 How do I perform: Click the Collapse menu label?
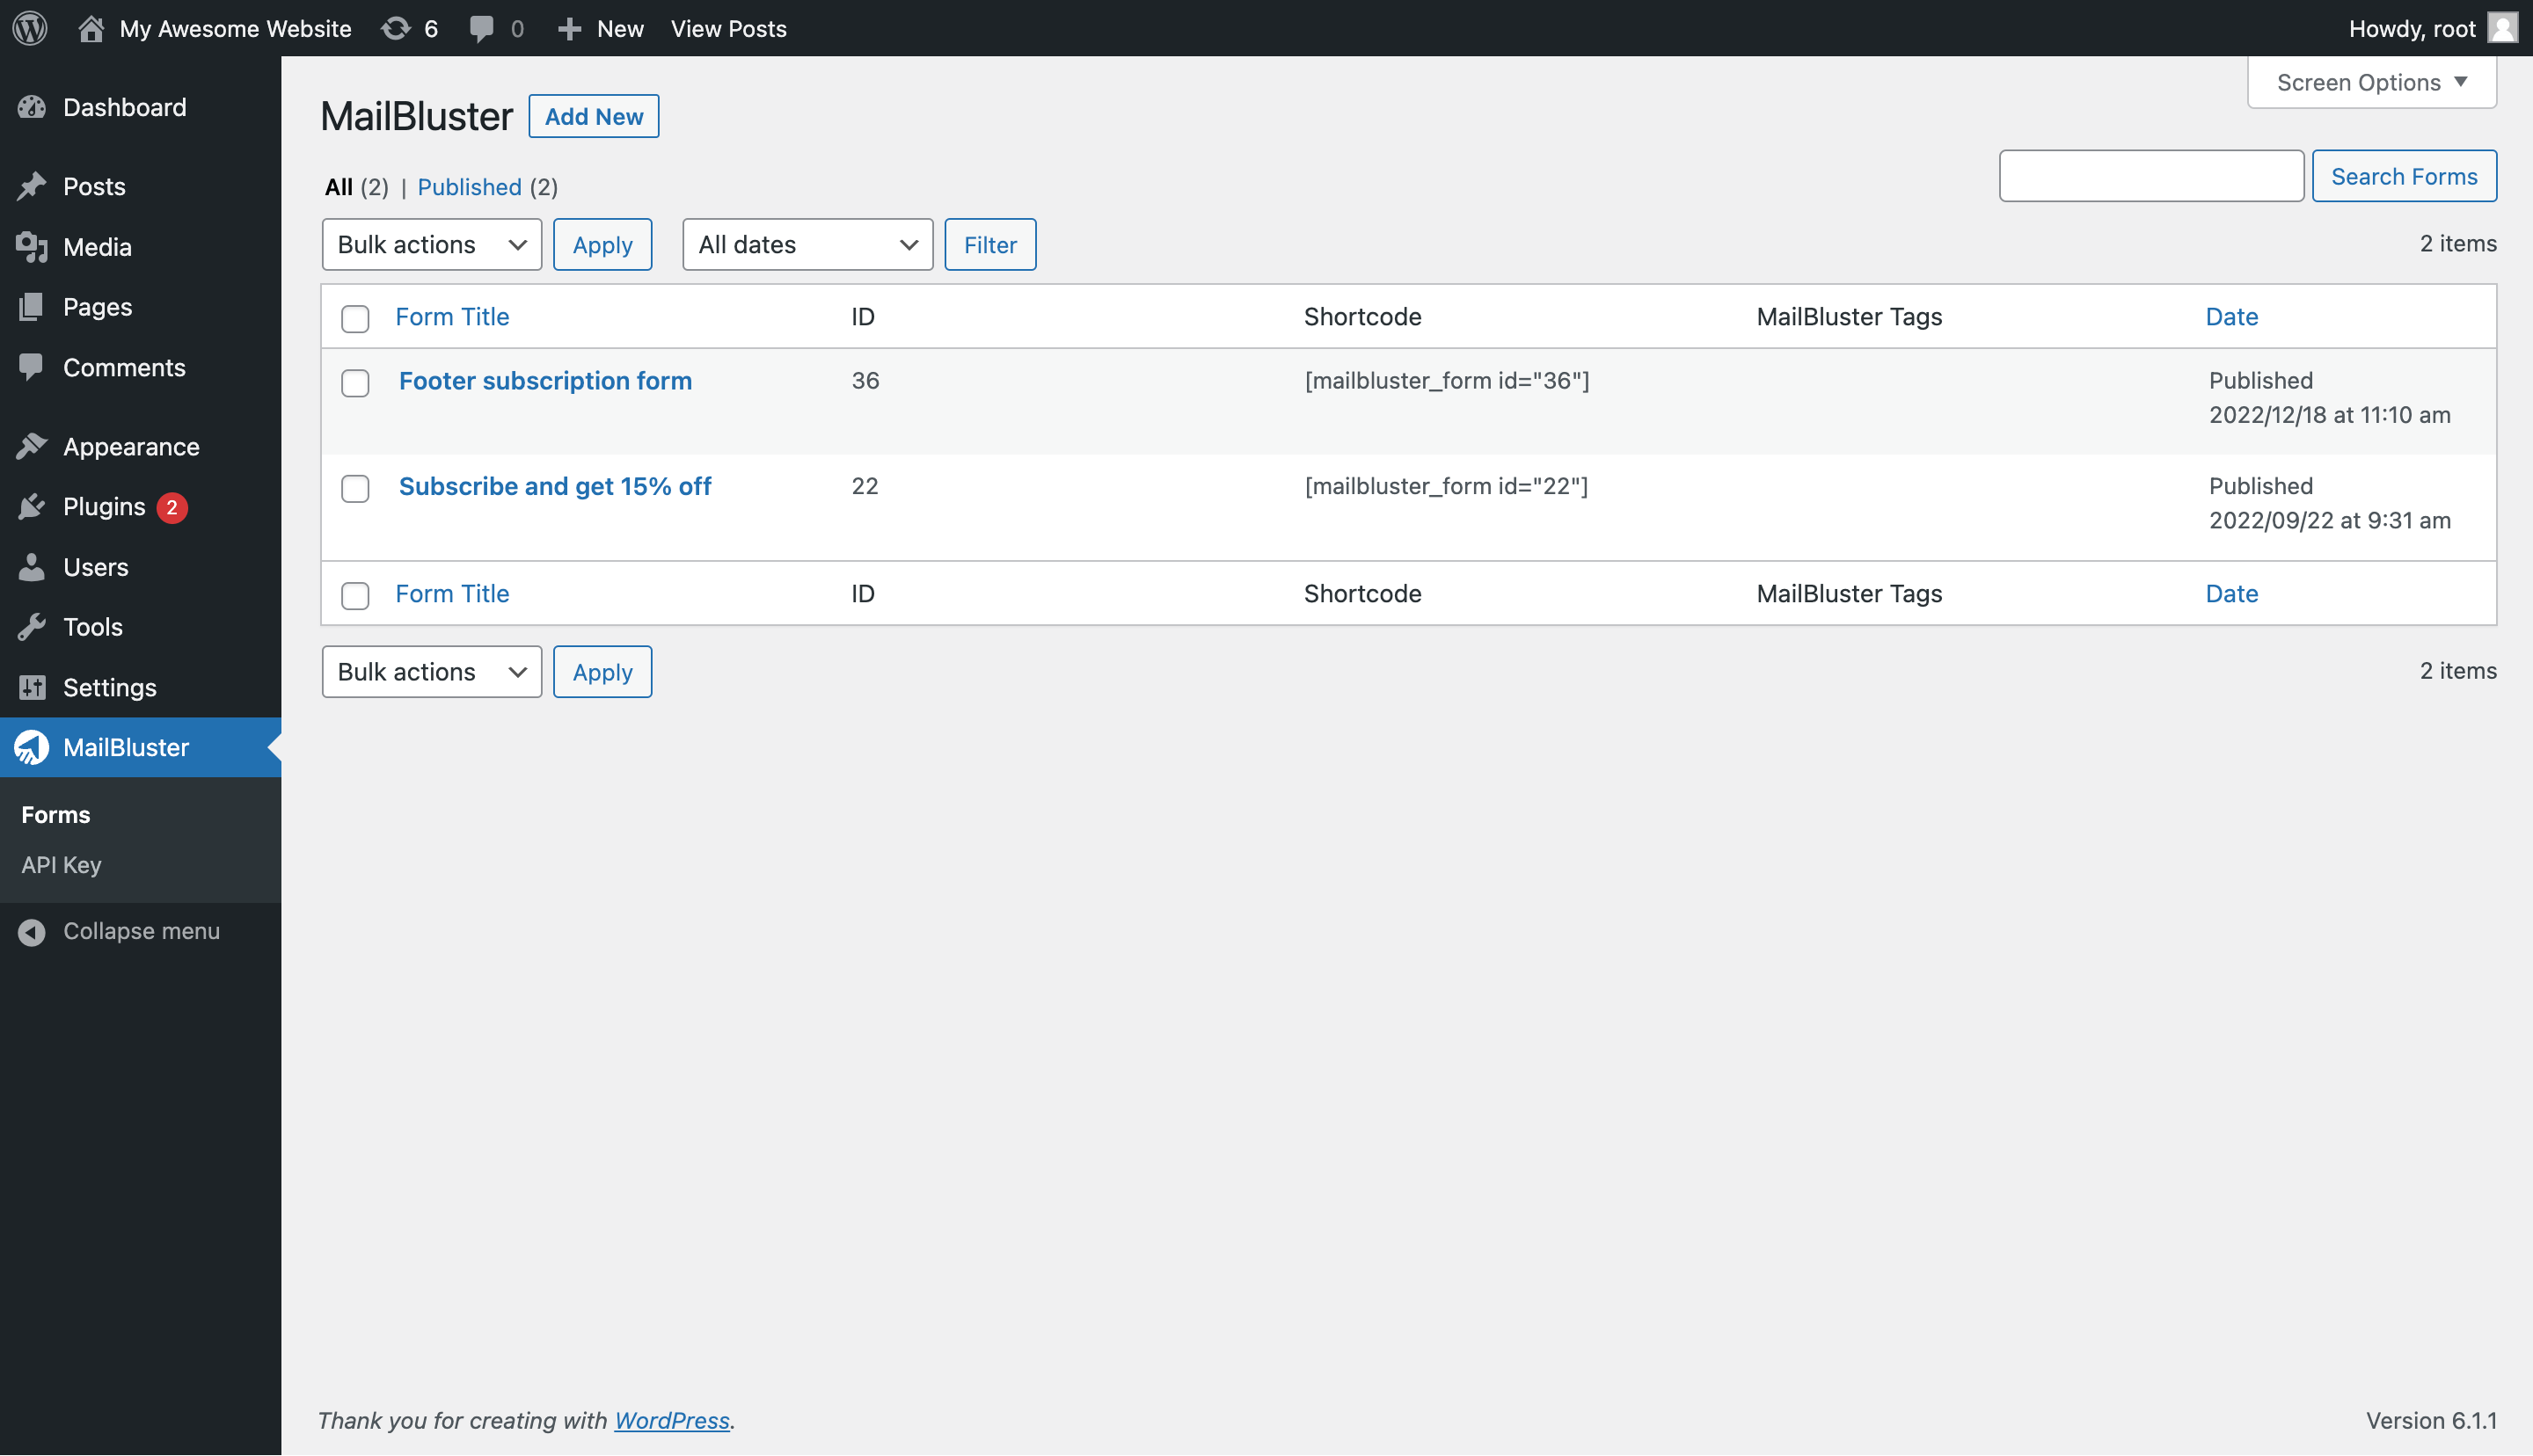tap(141, 931)
